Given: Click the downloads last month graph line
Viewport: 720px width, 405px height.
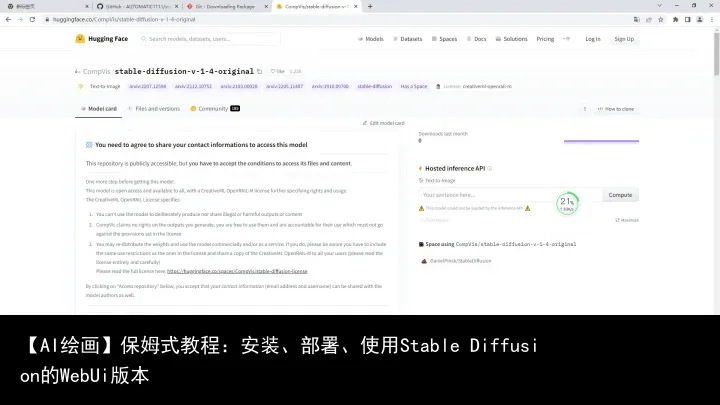Looking at the screenshot, I should 602,141.
